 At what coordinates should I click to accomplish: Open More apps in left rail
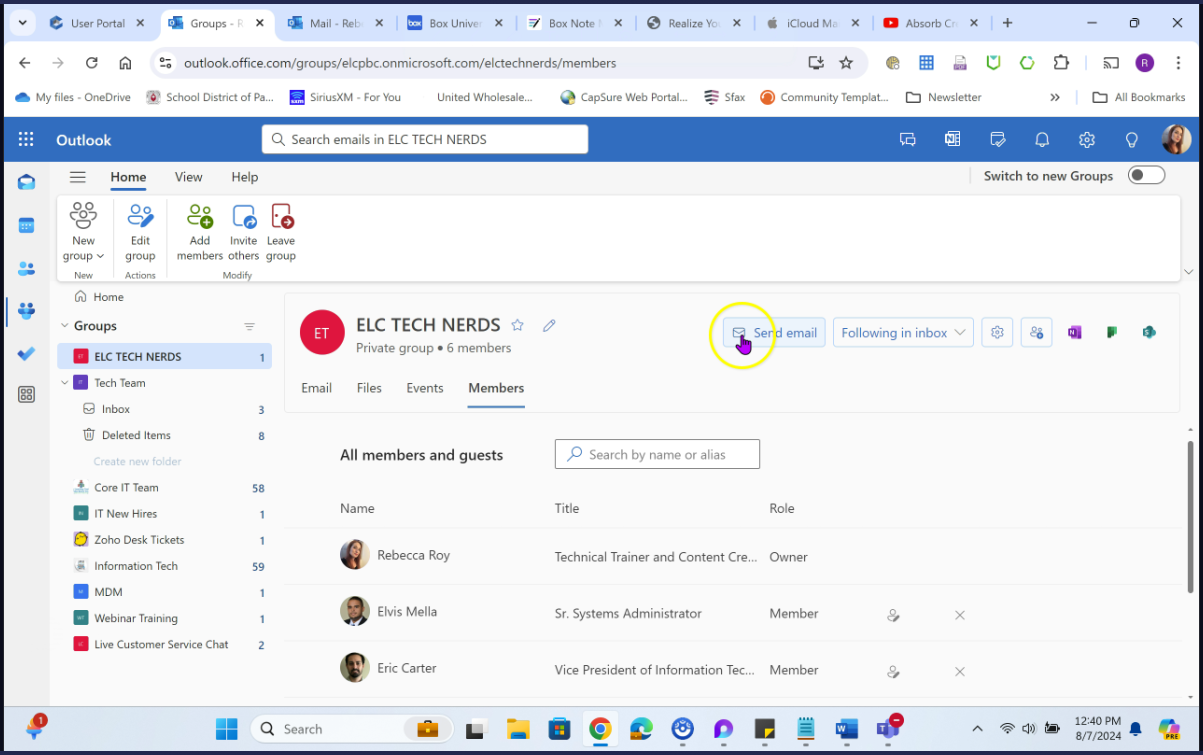click(x=27, y=395)
